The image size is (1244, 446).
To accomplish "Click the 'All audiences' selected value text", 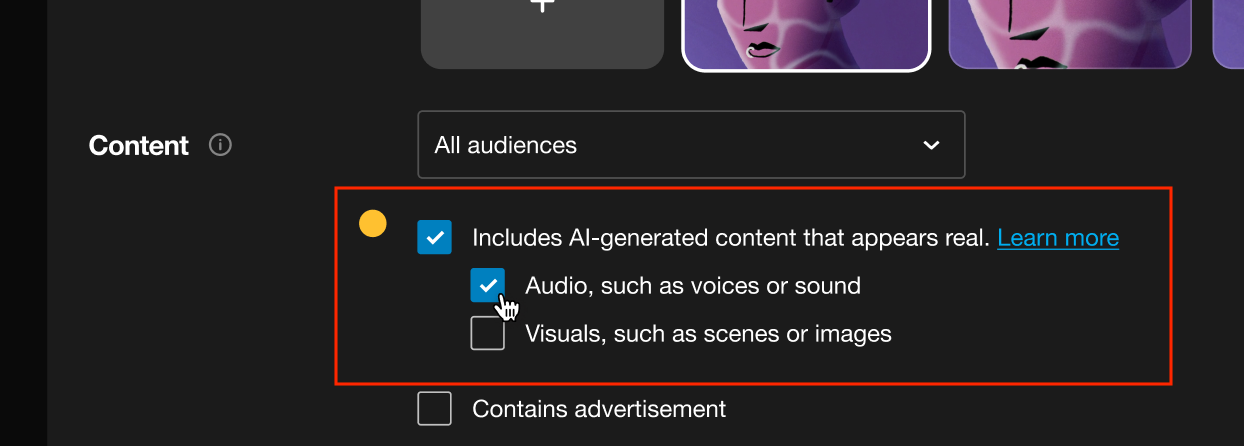I will coord(506,145).
